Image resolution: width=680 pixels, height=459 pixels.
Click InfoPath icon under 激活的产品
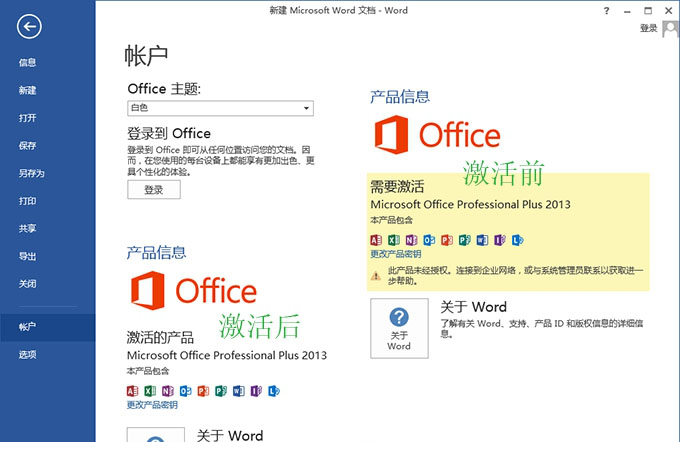256,391
